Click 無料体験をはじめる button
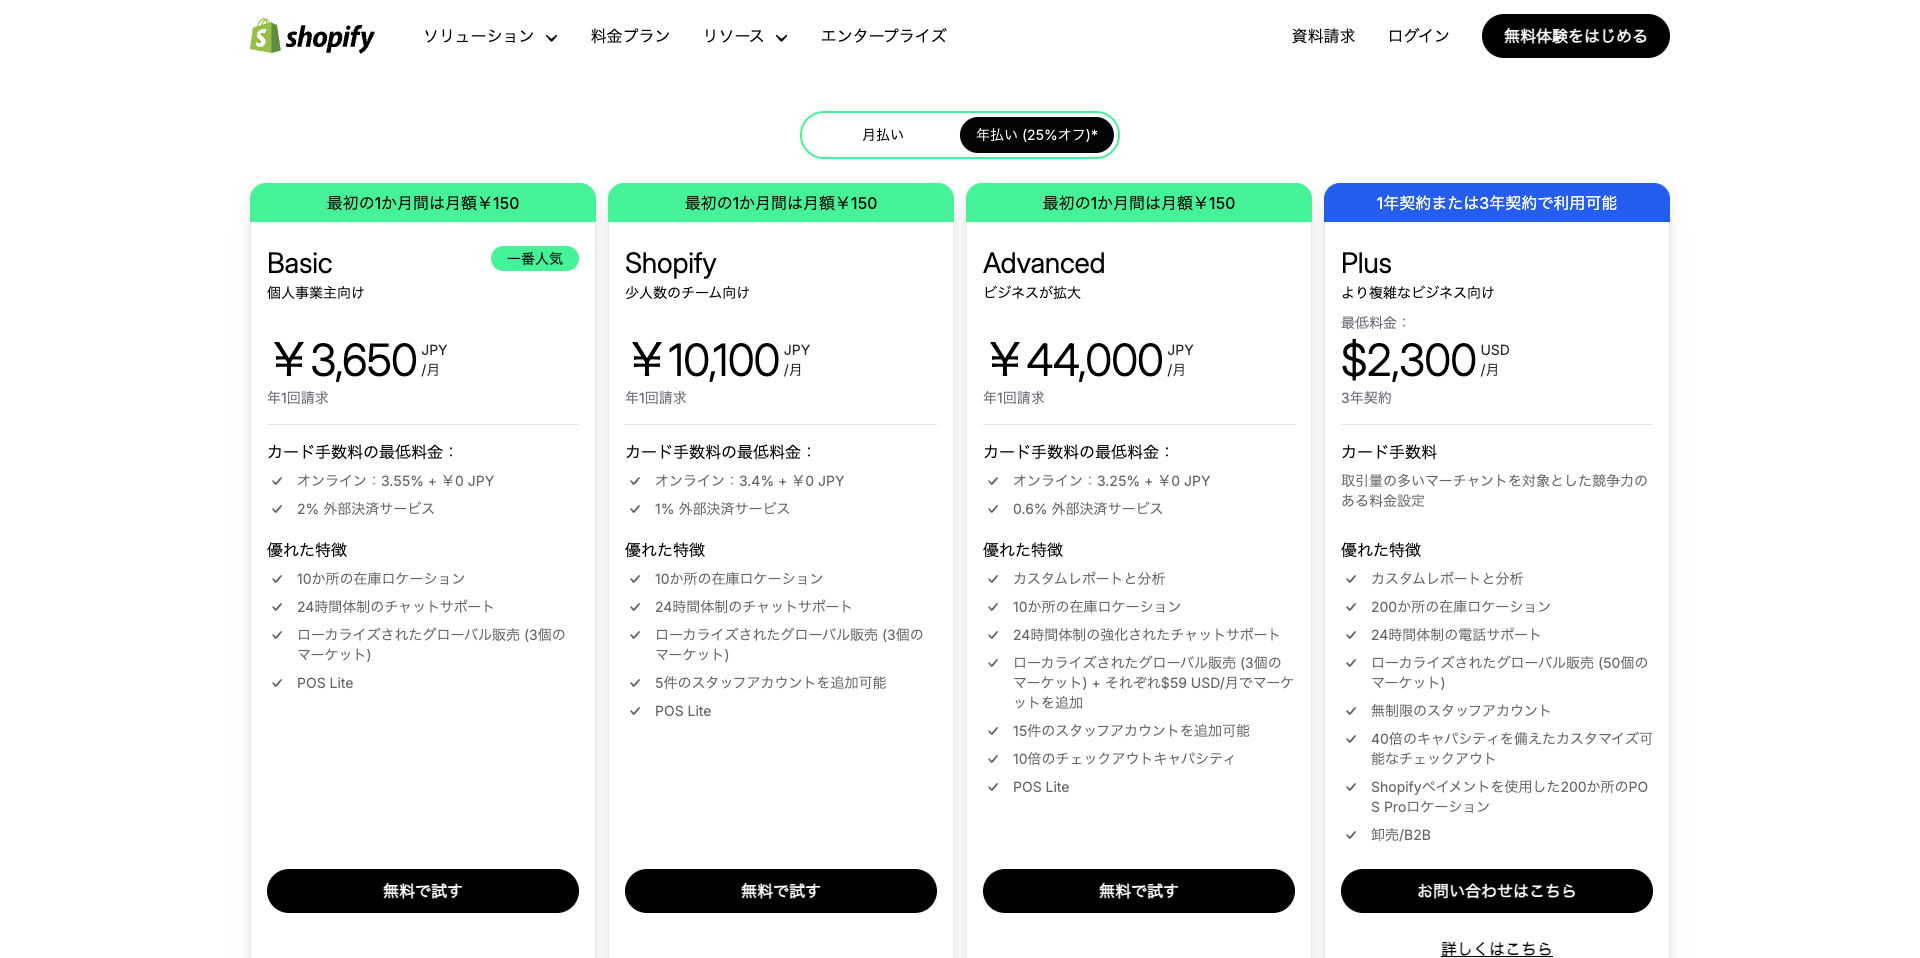 click(x=1575, y=36)
